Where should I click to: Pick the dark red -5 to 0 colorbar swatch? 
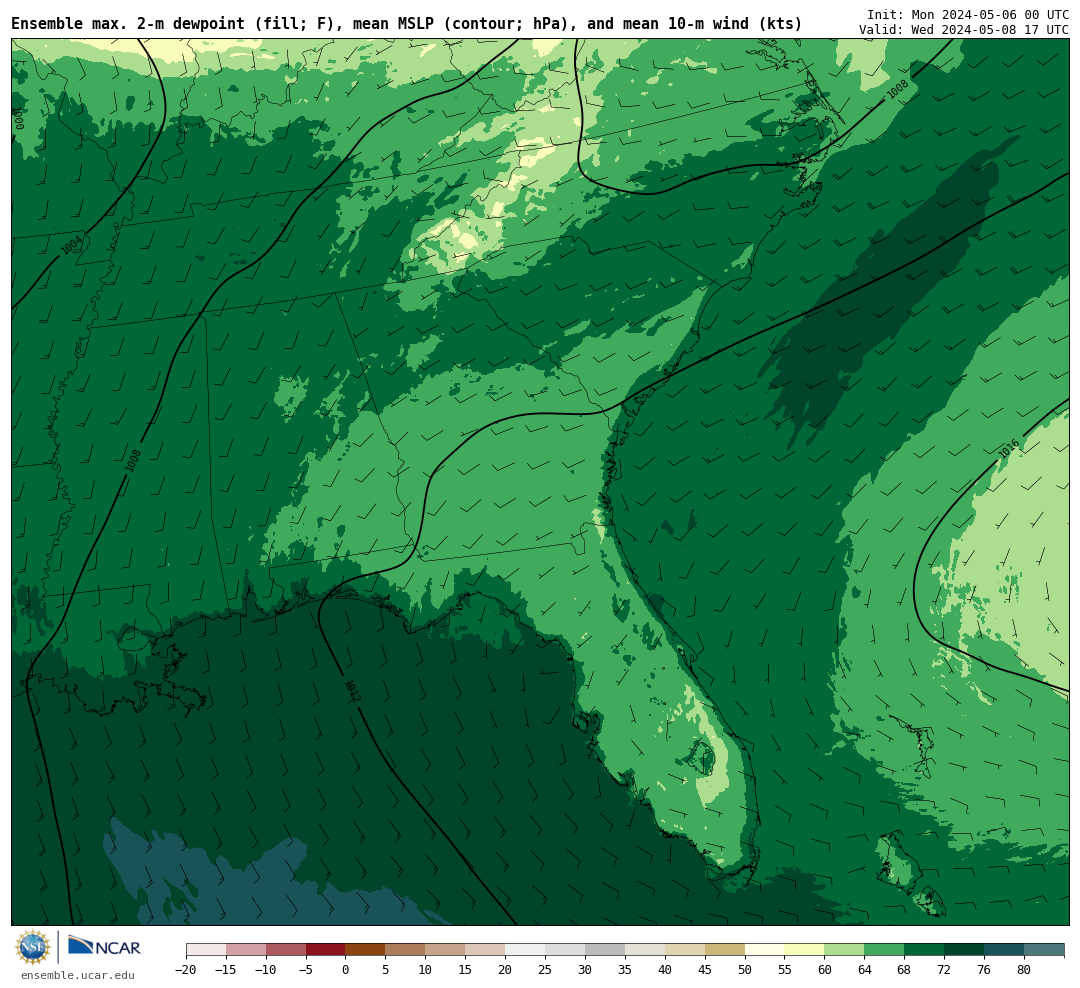[x=325, y=950]
